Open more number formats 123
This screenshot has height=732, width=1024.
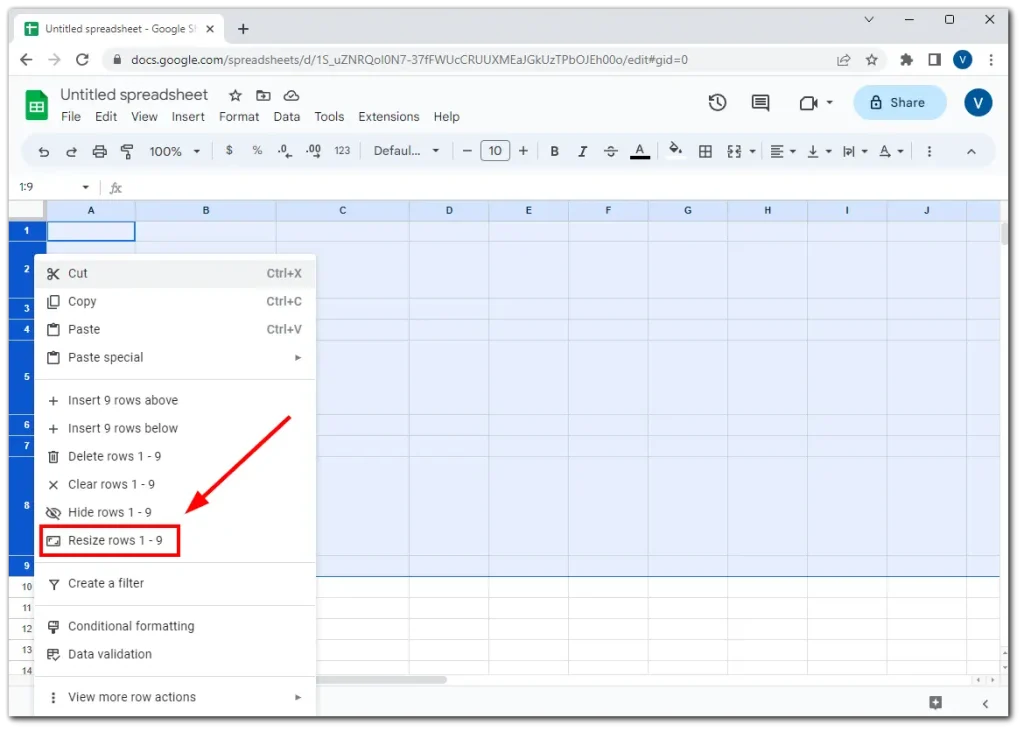tap(342, 151)
